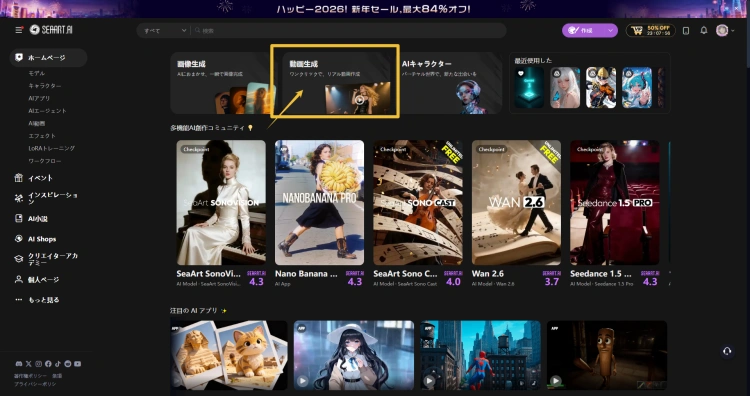This screenshot has height=396, width=750.
Task: Click the mobile device icon in header
Action: click(x=686, y=30)
